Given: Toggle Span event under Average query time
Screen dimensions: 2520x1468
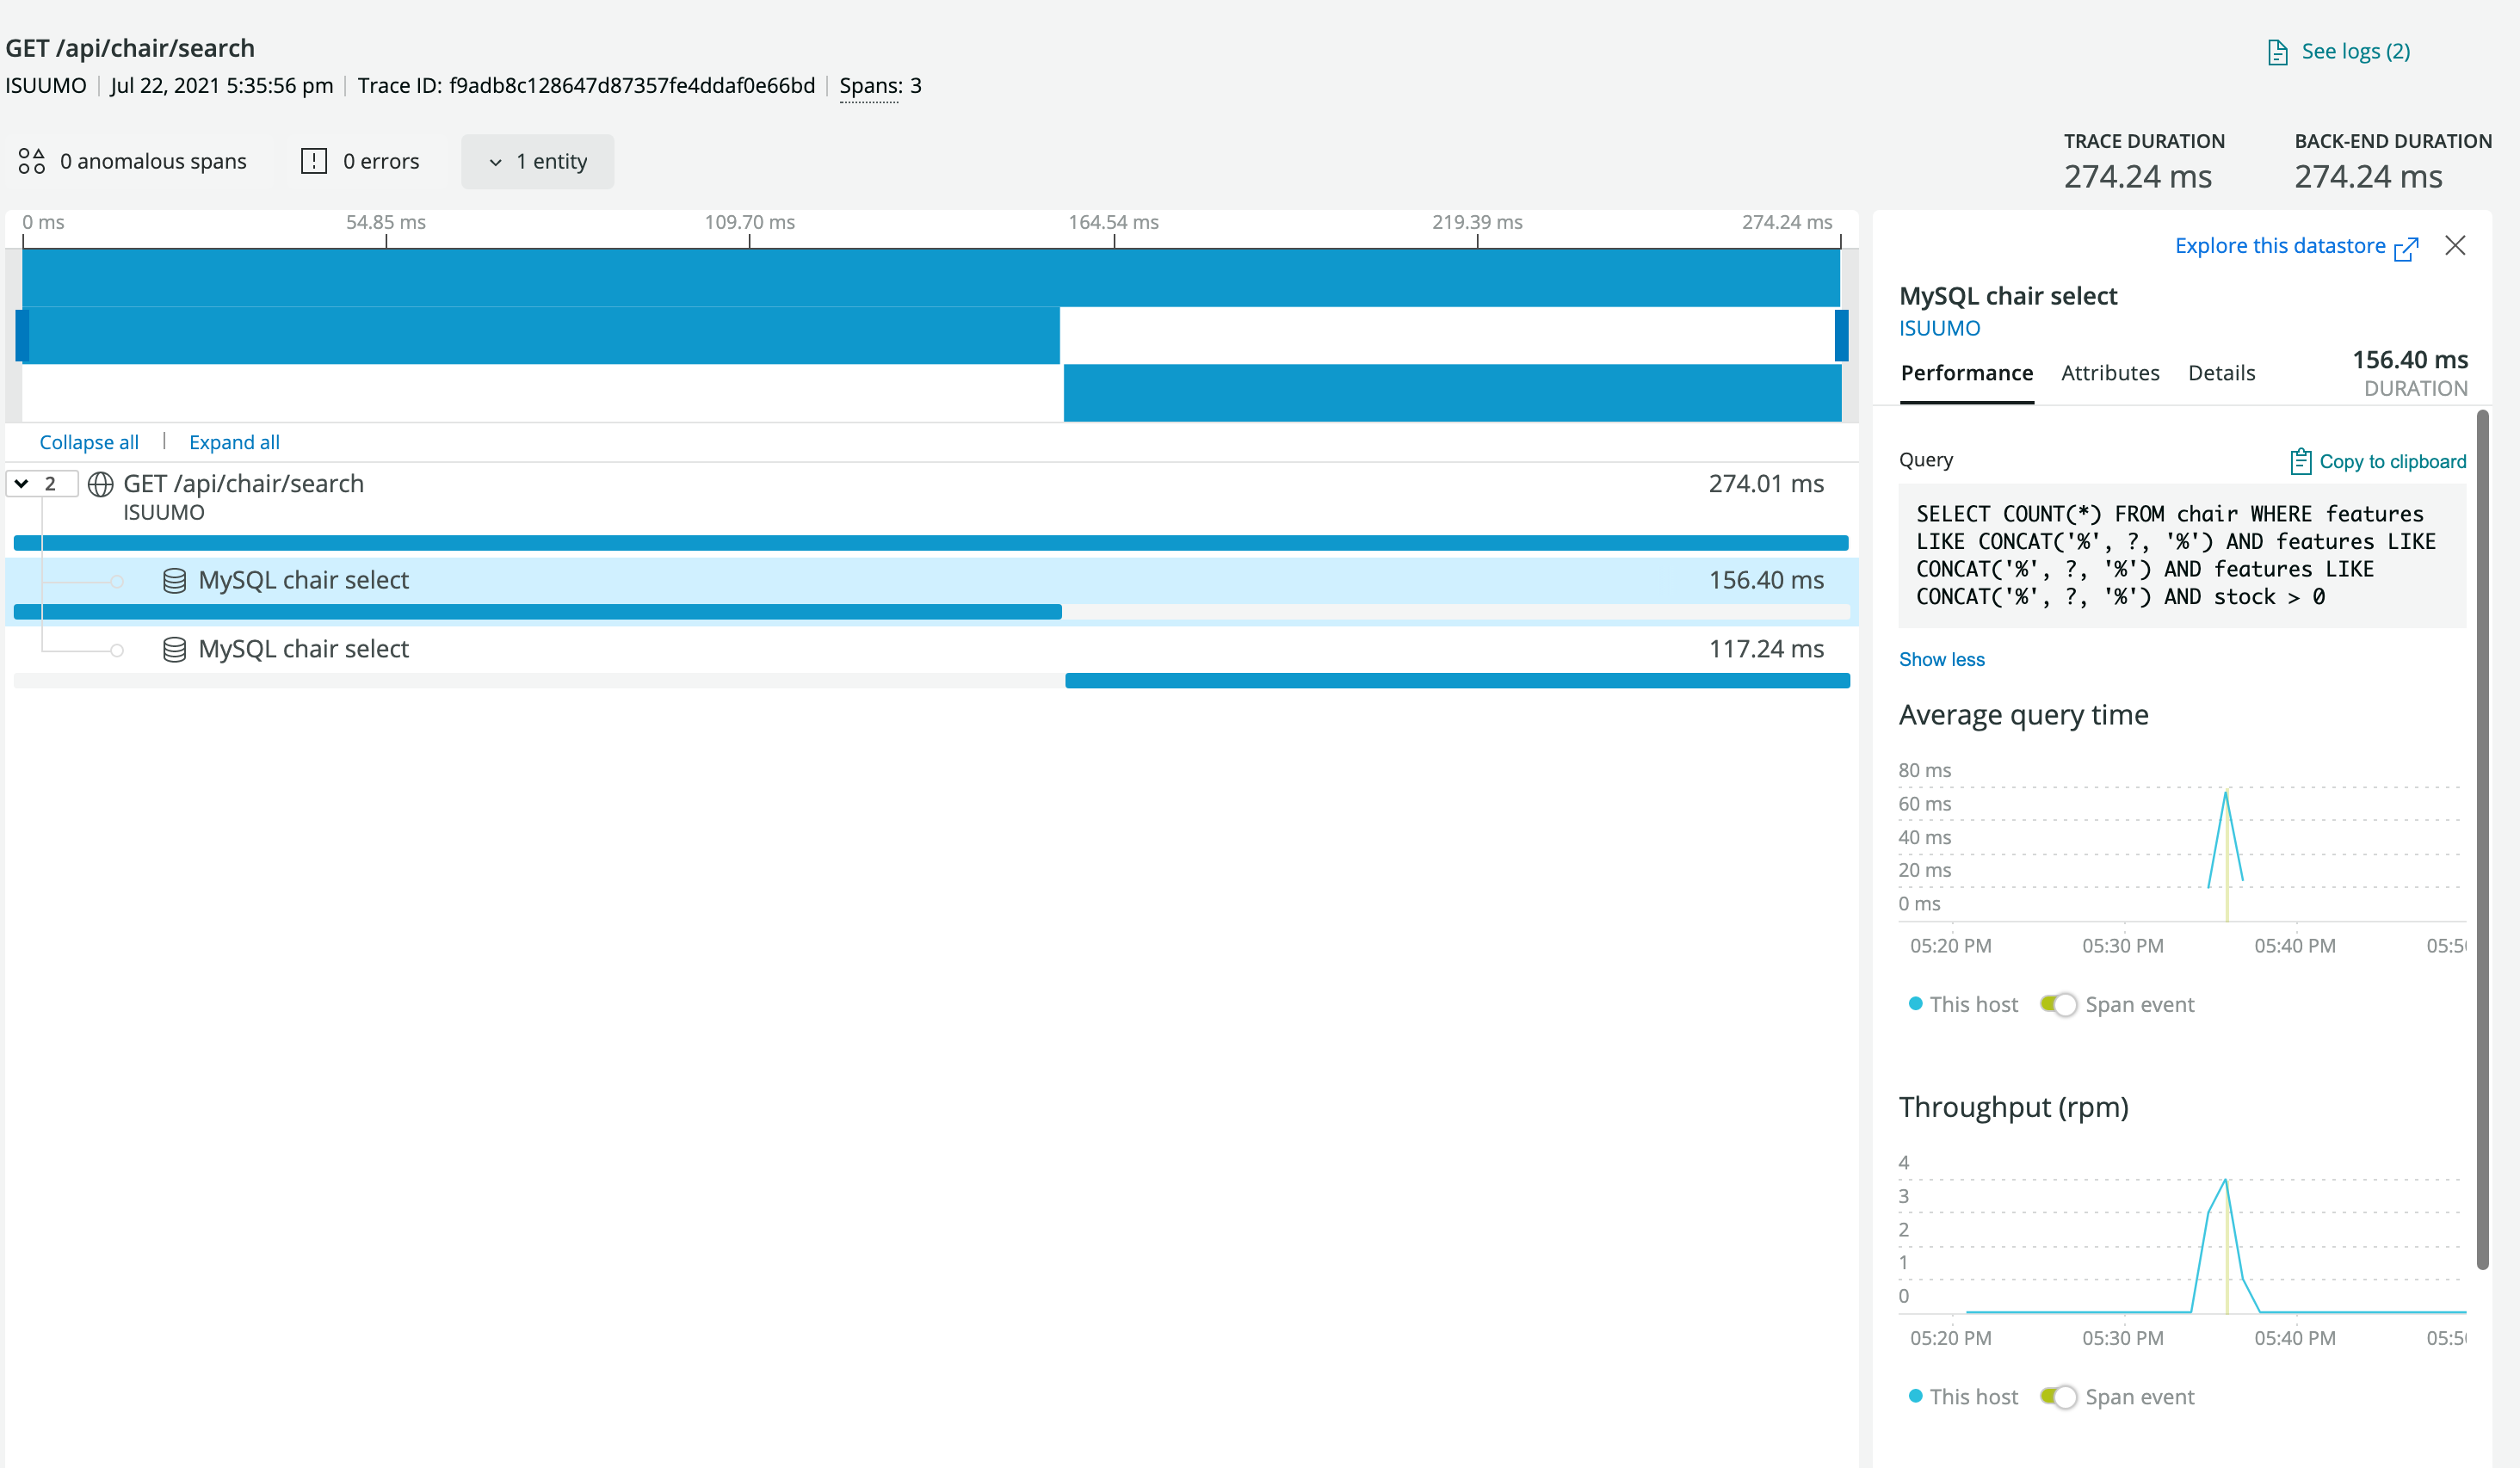Looking at the screenshot, I should (x=2059, y=1004).
